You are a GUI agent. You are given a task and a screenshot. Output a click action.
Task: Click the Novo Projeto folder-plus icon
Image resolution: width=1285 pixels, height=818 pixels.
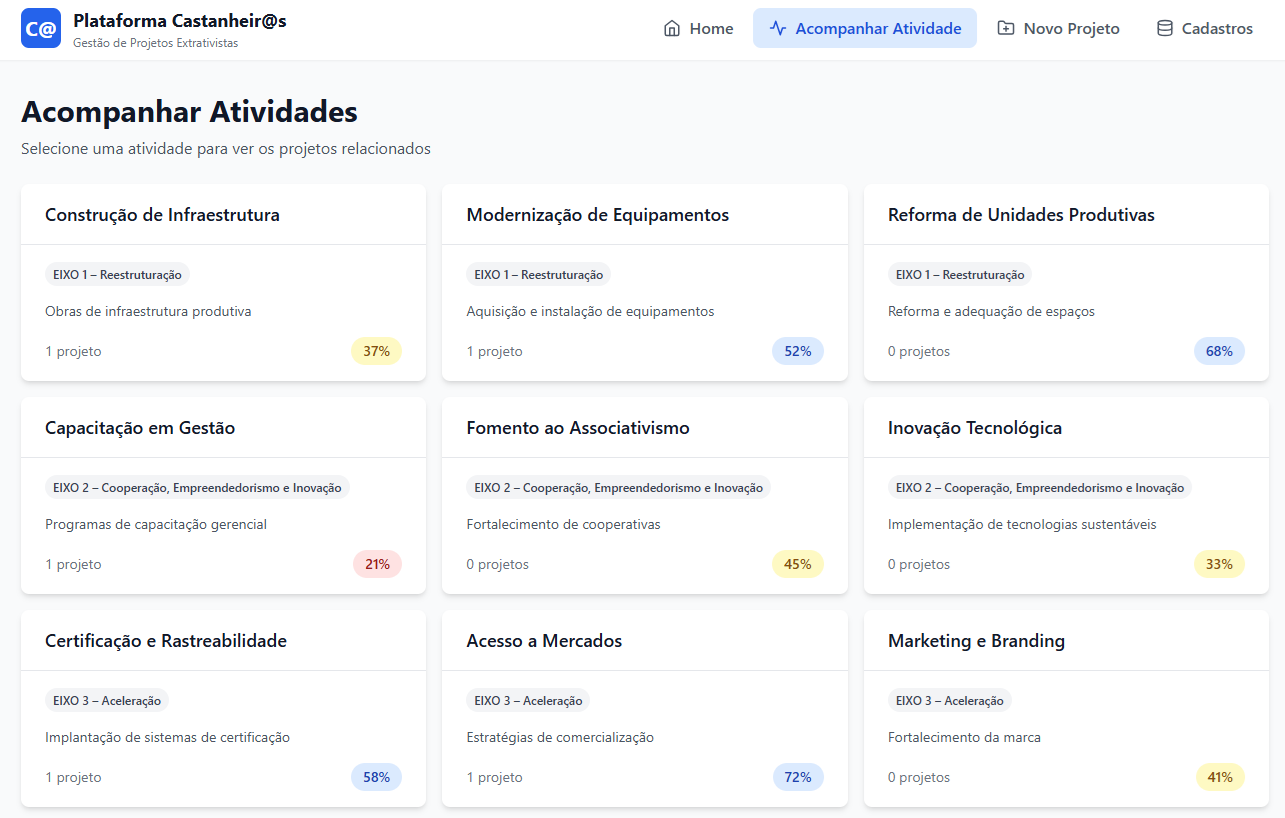pos(1006,28)
